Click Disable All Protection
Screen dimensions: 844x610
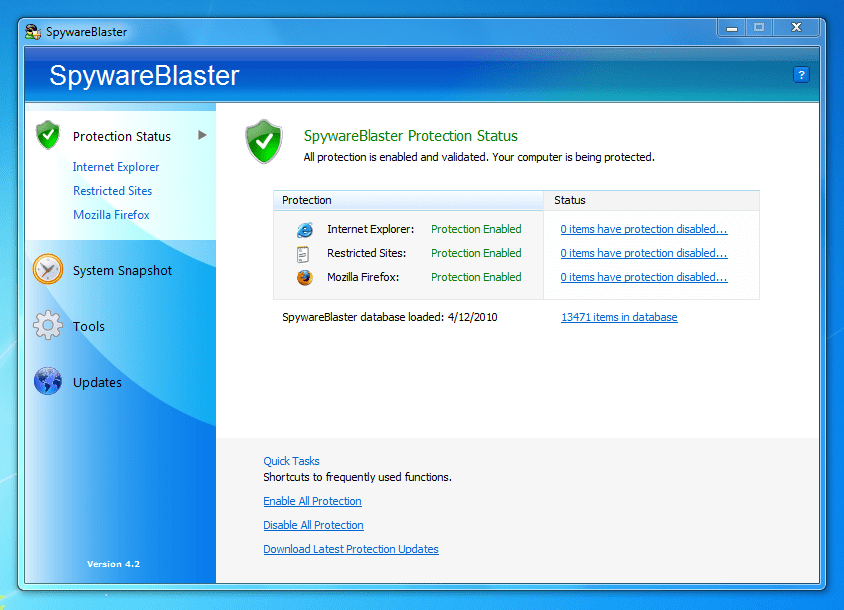coord(313,525)
